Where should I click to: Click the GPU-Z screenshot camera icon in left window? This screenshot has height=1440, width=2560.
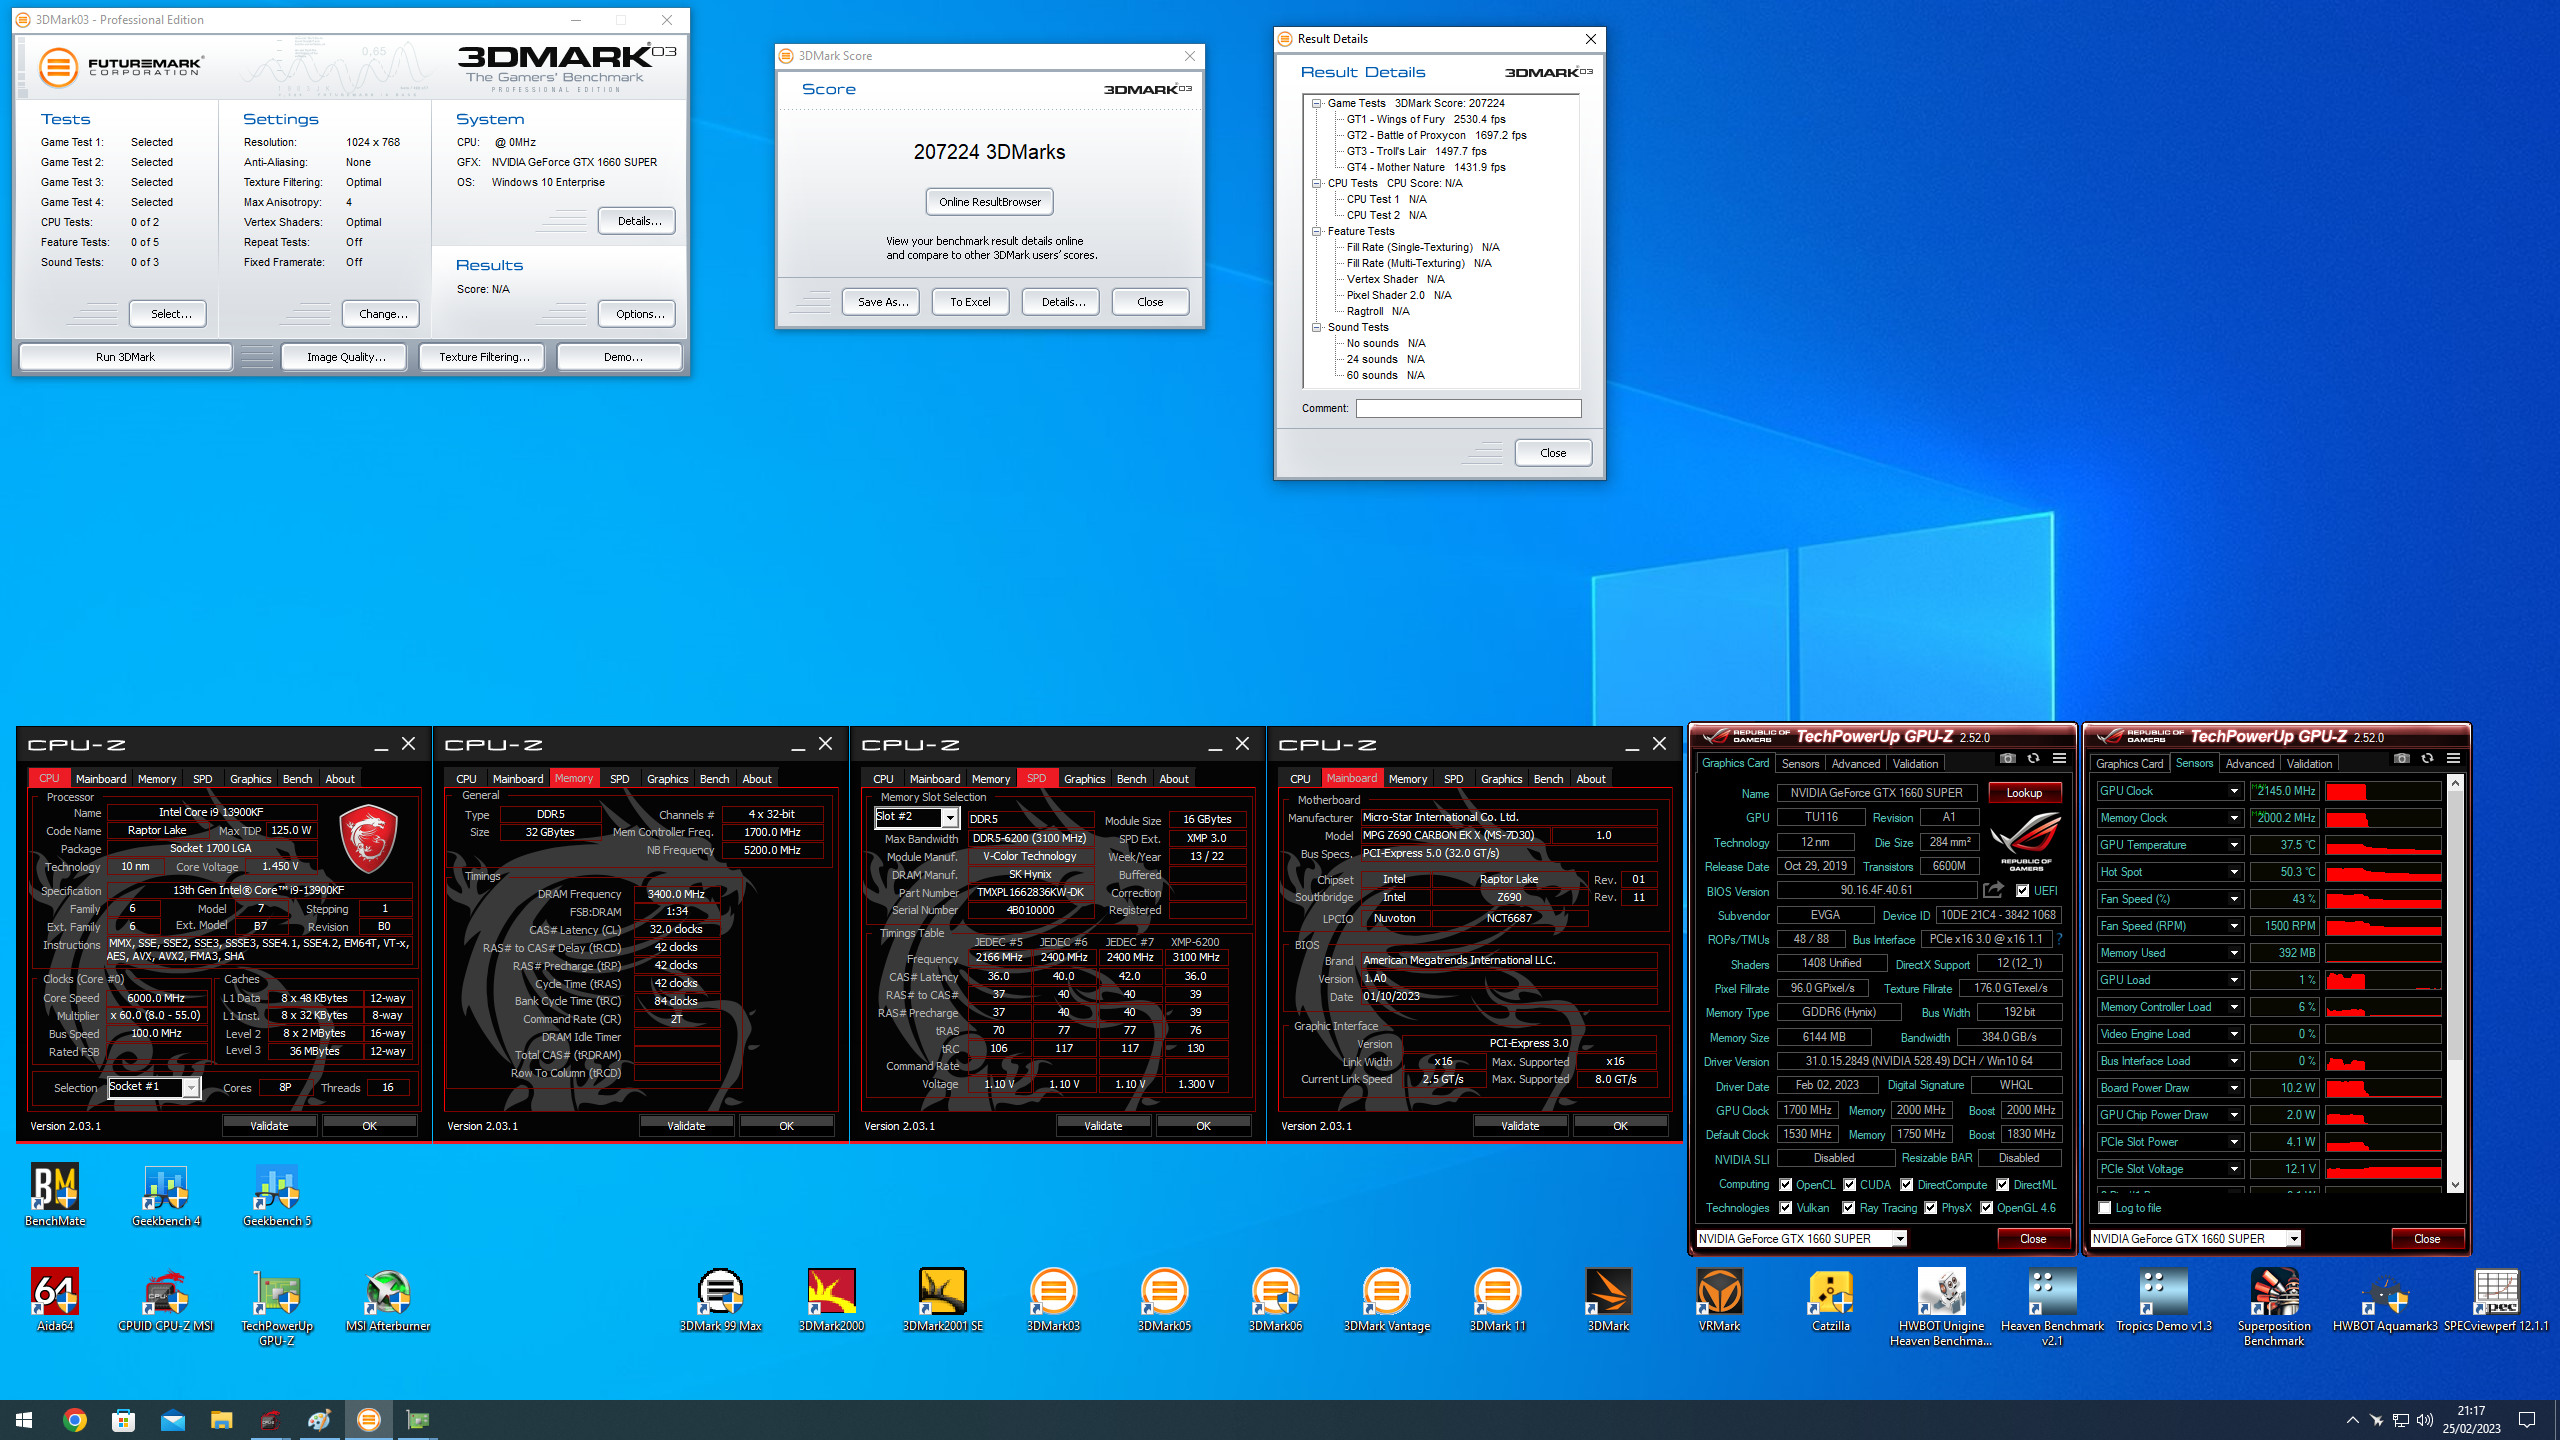2007,759
